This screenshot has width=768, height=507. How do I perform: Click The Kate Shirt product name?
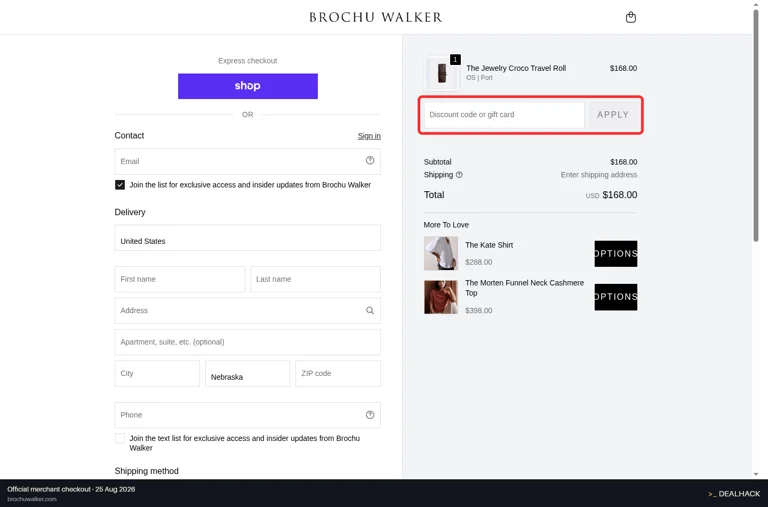(x=489, y=245)
